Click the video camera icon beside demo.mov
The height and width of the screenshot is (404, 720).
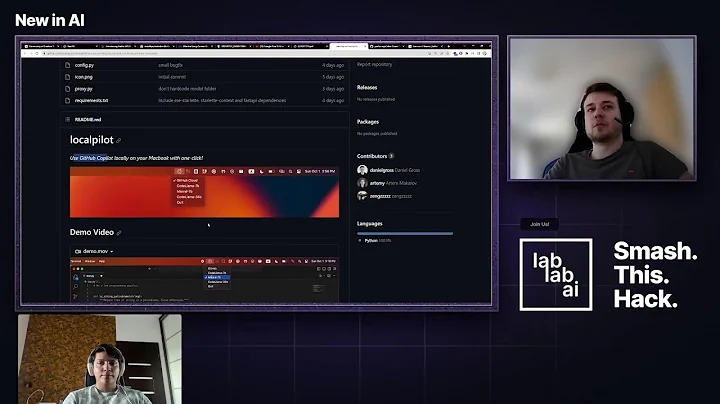78,252
